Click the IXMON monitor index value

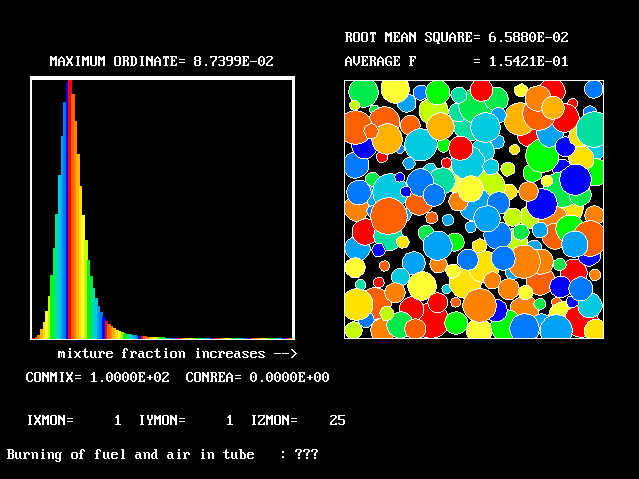coord(117,420)
